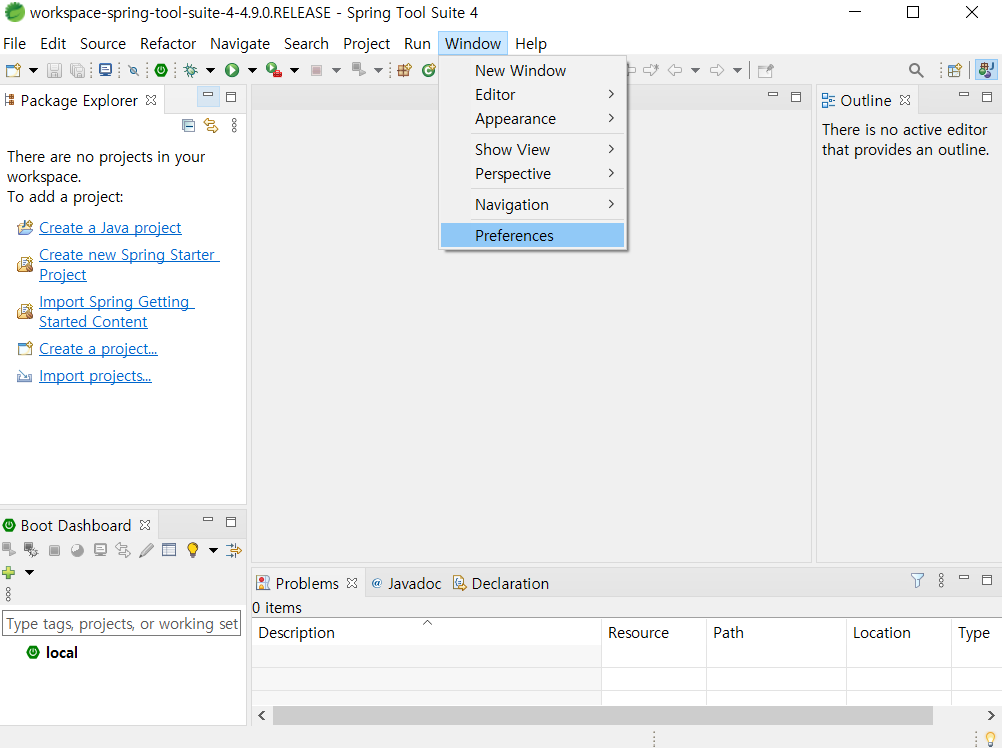This screenshot has height=748, width=1002.
Task: Click the search magnifier icon in toolbar
Action: point(916,70)
